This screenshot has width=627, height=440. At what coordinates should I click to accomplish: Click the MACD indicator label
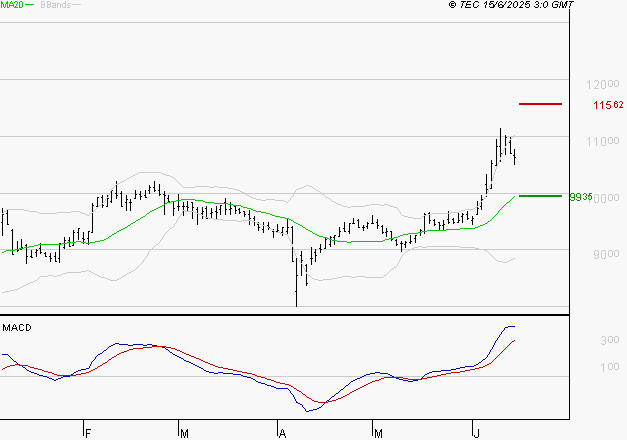coord(17,328)
